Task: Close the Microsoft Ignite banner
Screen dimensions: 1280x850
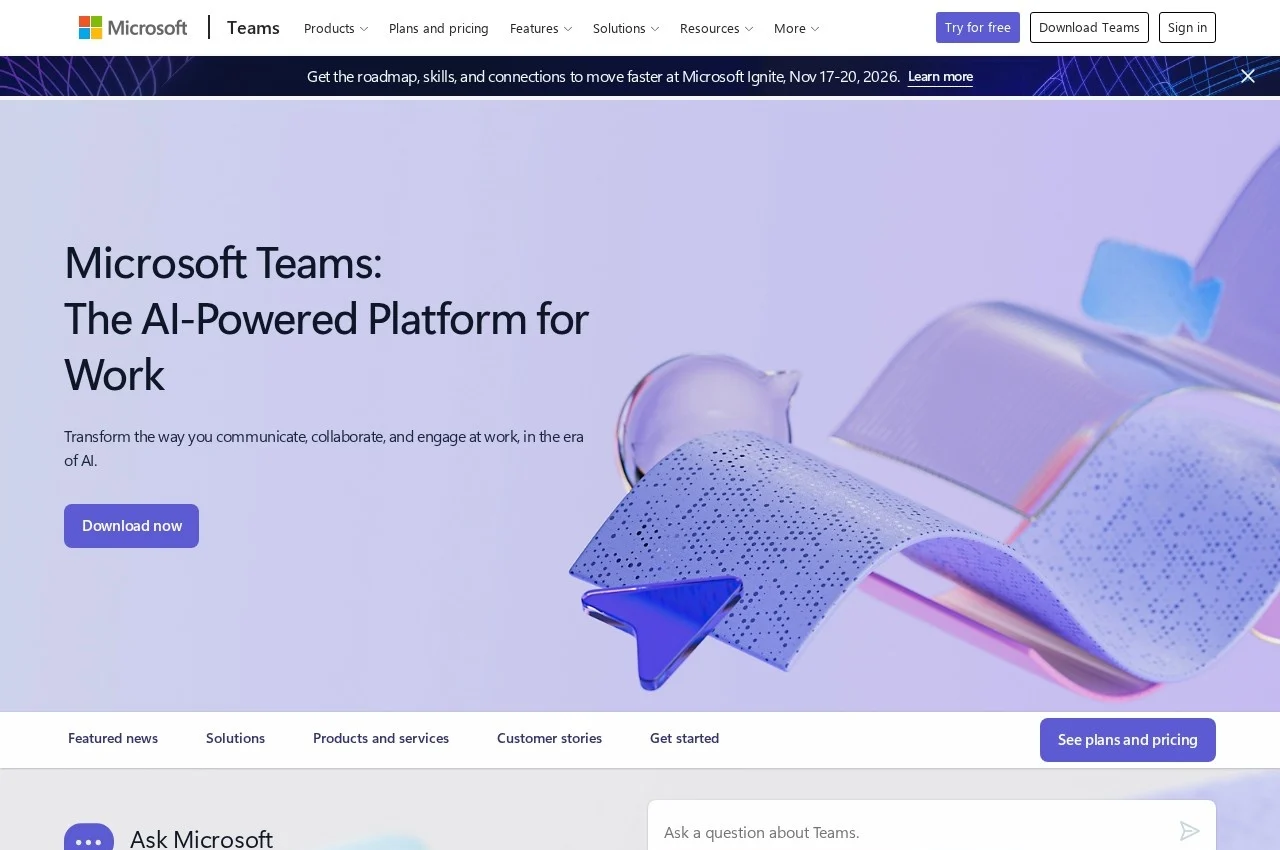Action: click(1247, 76)
